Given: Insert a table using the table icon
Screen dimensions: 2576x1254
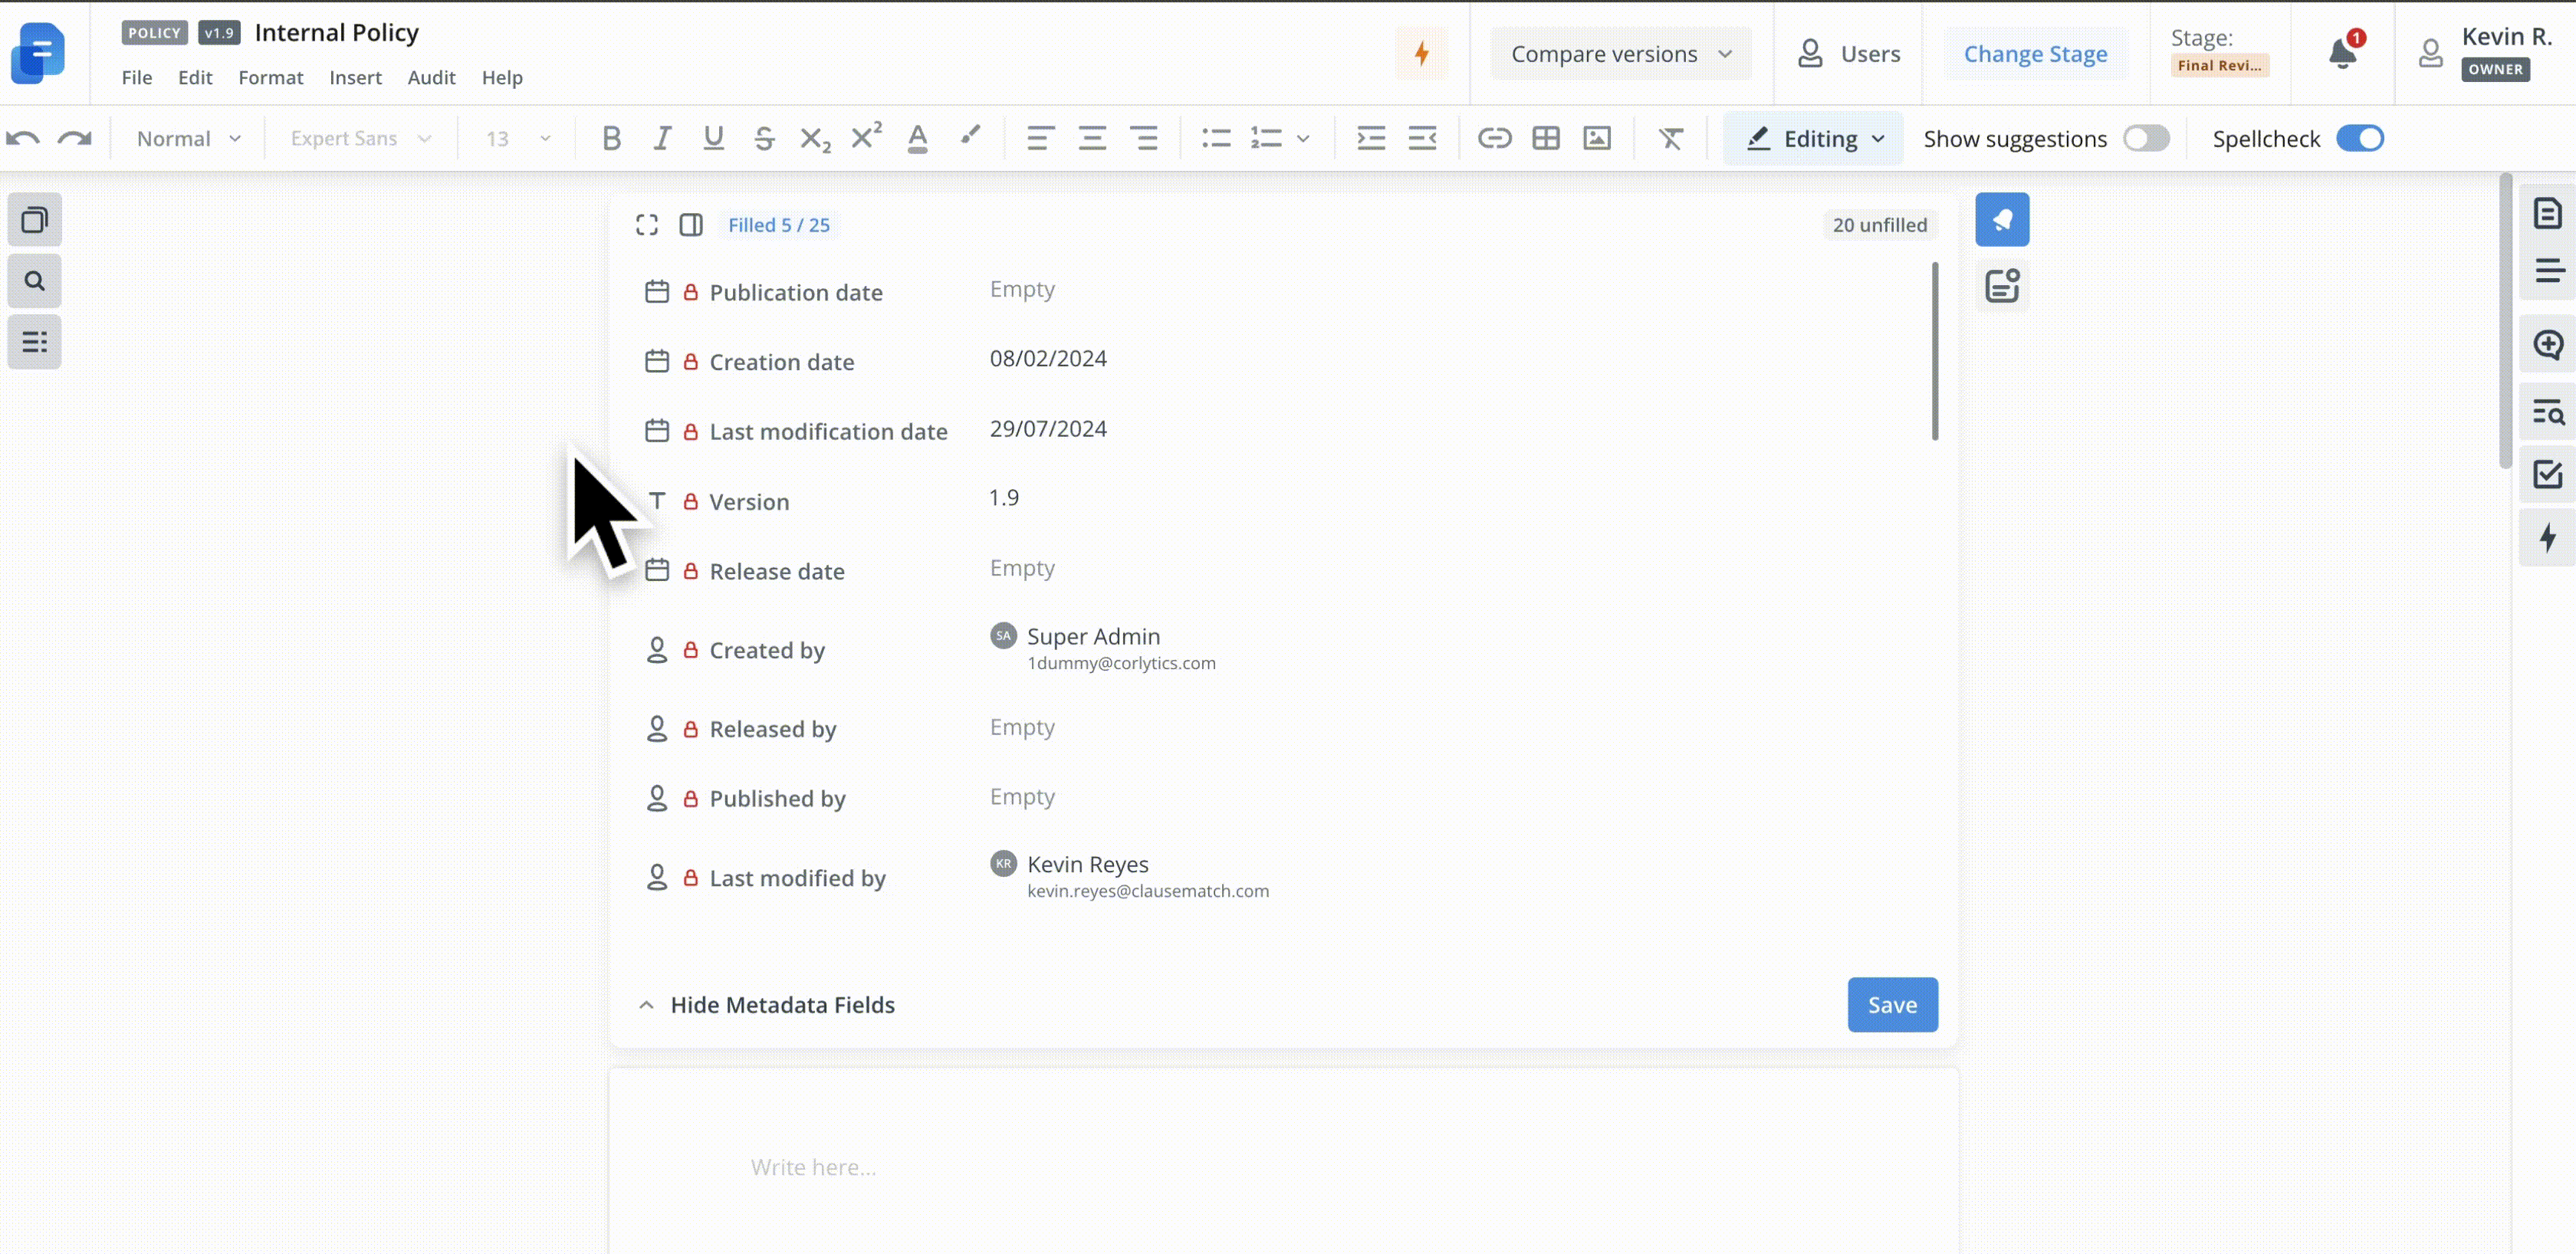Looking at the screenshot, I should [x=1546, y=138].
